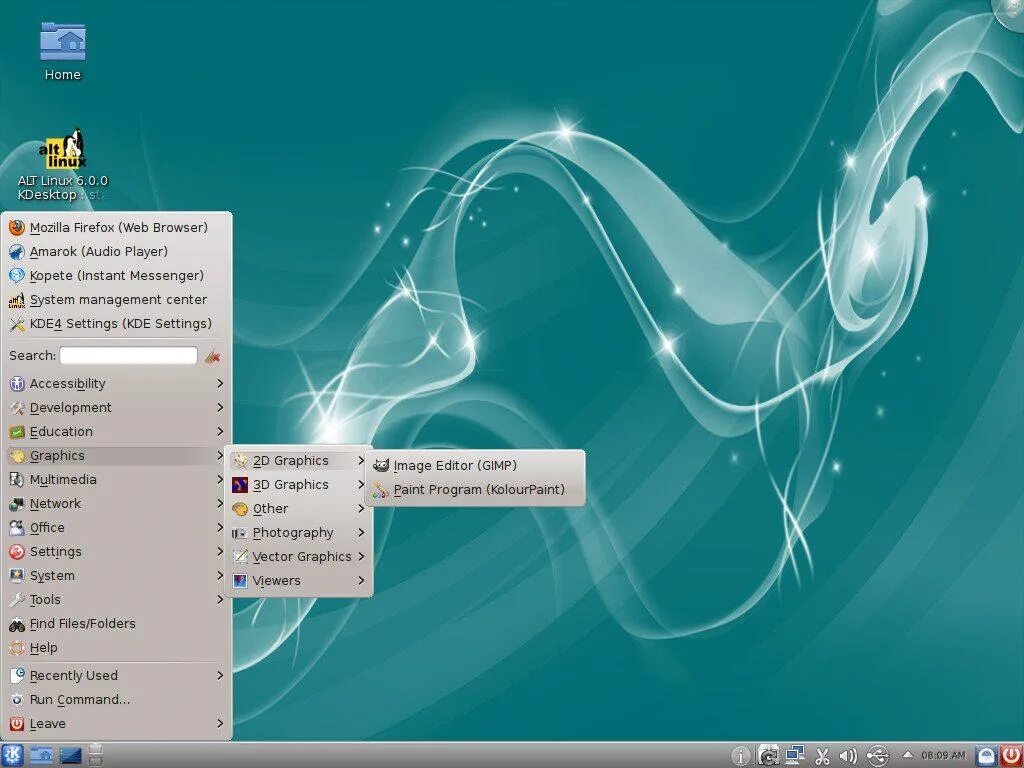Click the home folder taskbar icon
The height and width of the screenshot is (768, 1024).
42,756
